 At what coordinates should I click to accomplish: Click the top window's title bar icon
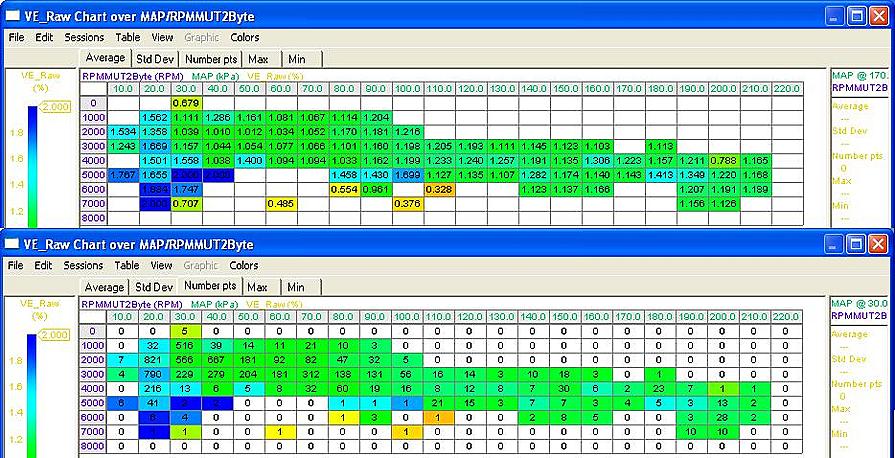click(x=11, y=16)
